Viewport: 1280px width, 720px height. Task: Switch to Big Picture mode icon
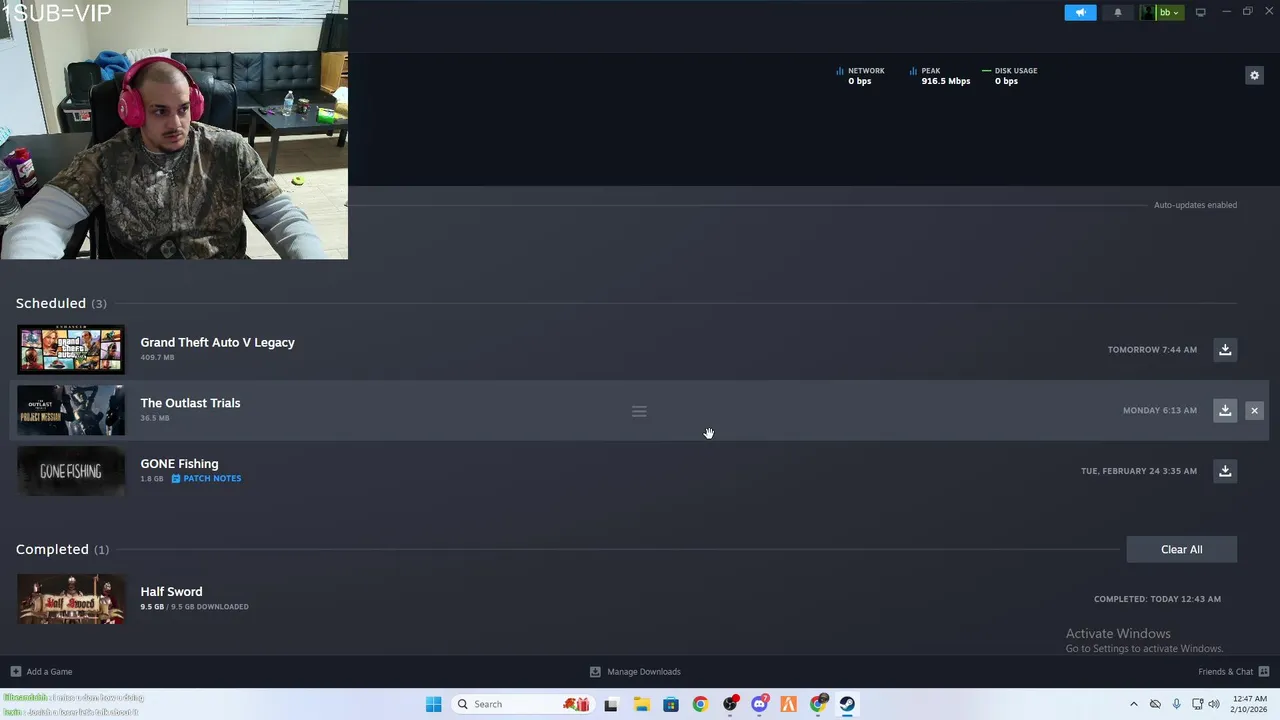1200,13
